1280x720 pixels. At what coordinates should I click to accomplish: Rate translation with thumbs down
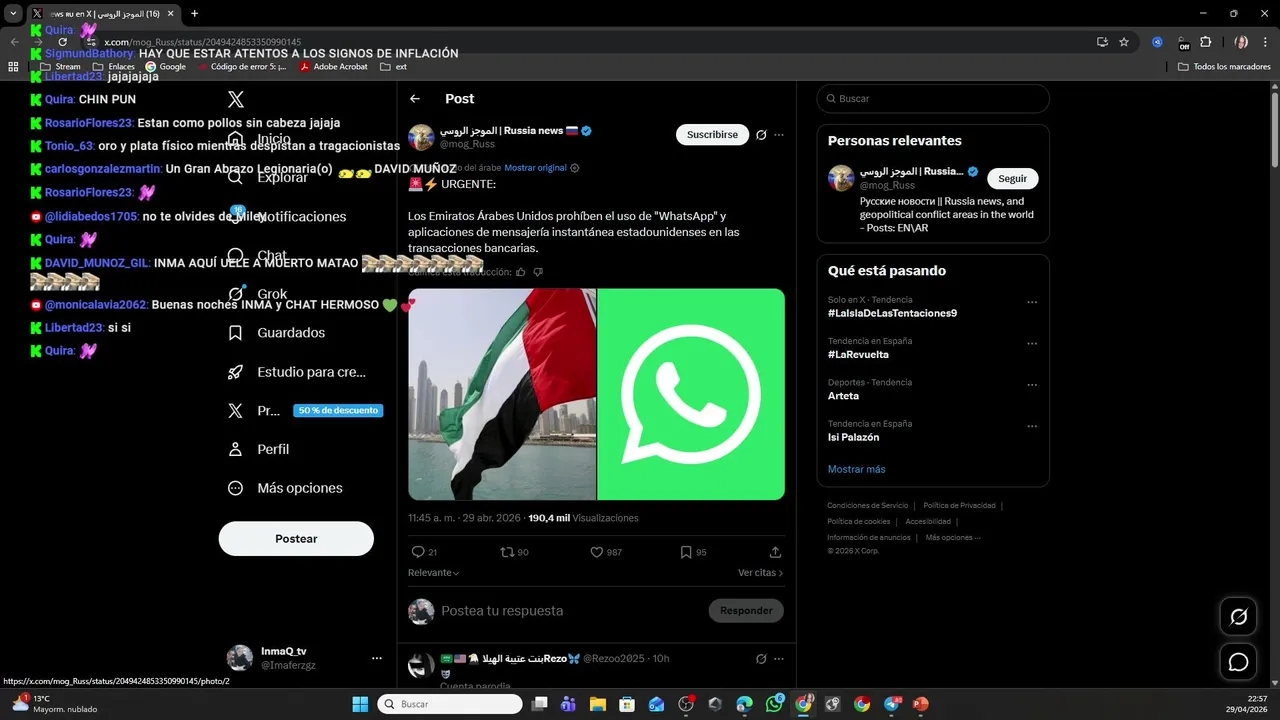pyautogui.click(x=538, y=272)
